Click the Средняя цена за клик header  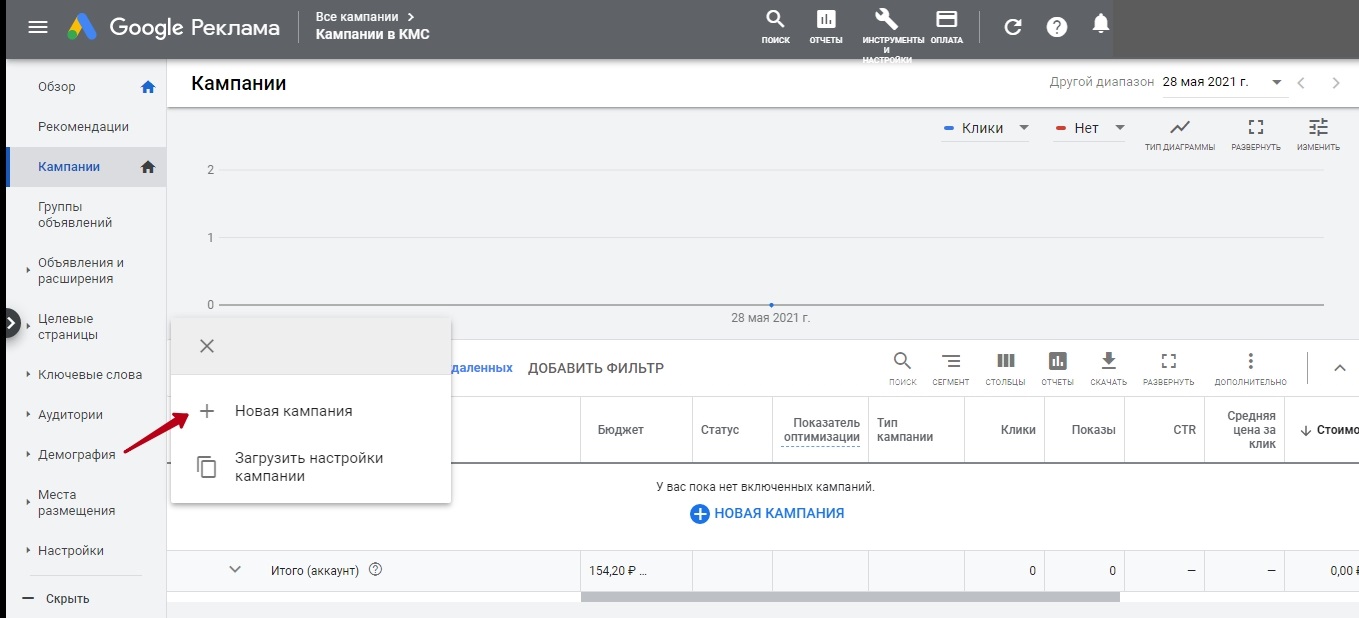(x=1250, y=430)
